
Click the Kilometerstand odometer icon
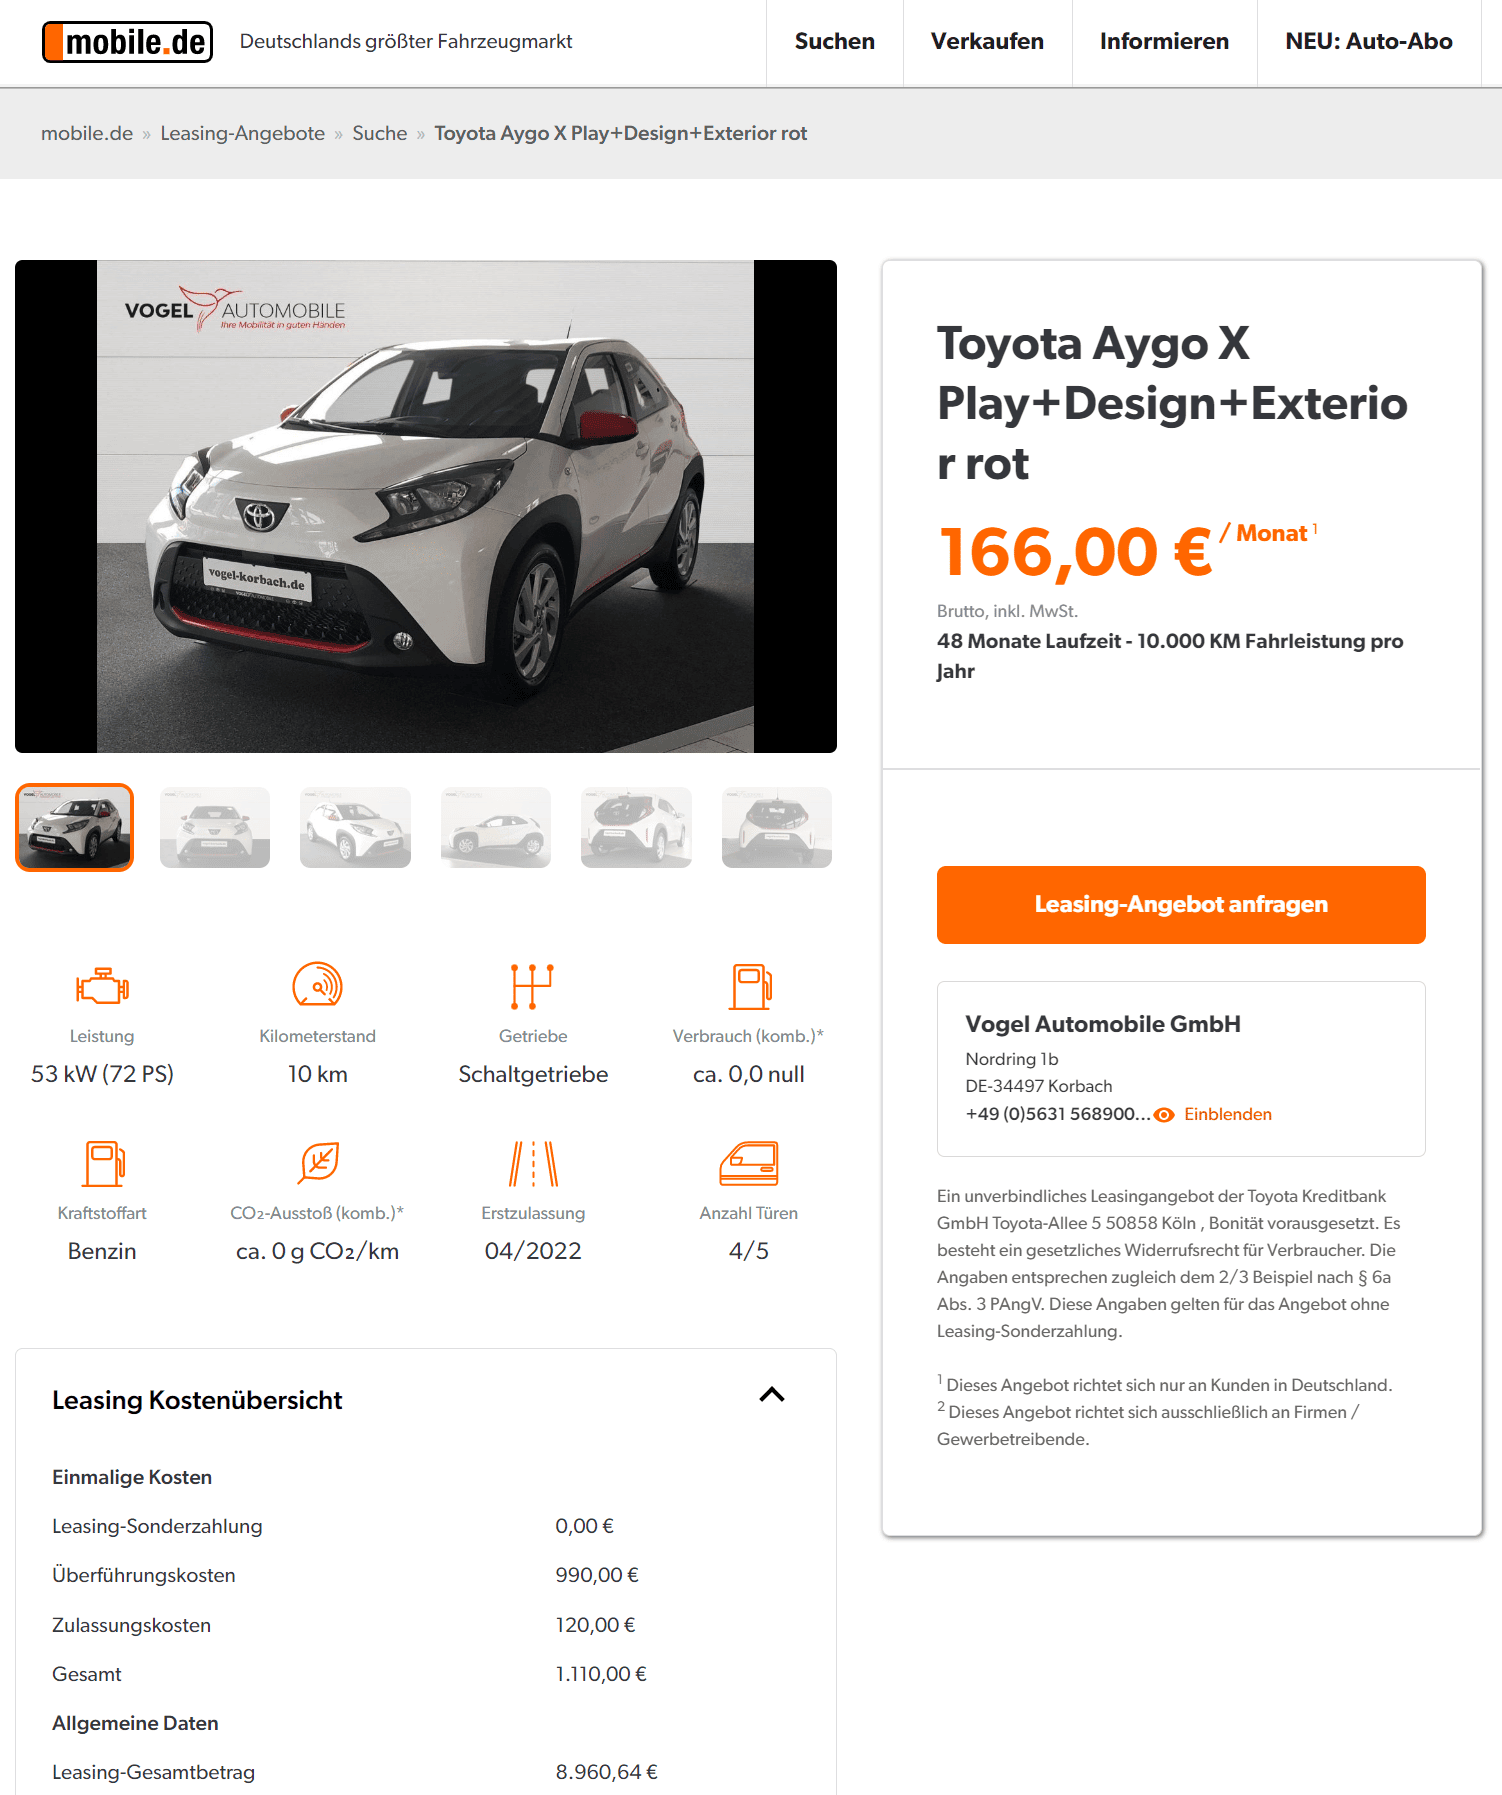coord(317,985)
